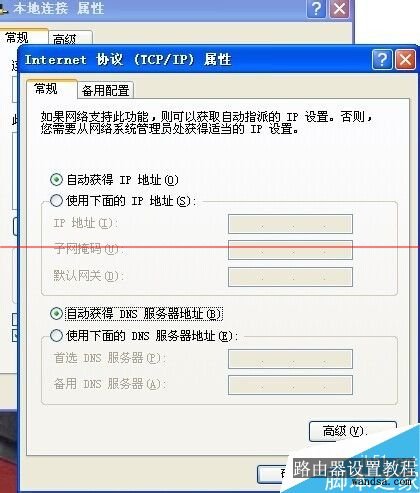Click the 首选 DNS 服务器 field
The height and width of the screenshot is (493, 420).
[290, 359]
